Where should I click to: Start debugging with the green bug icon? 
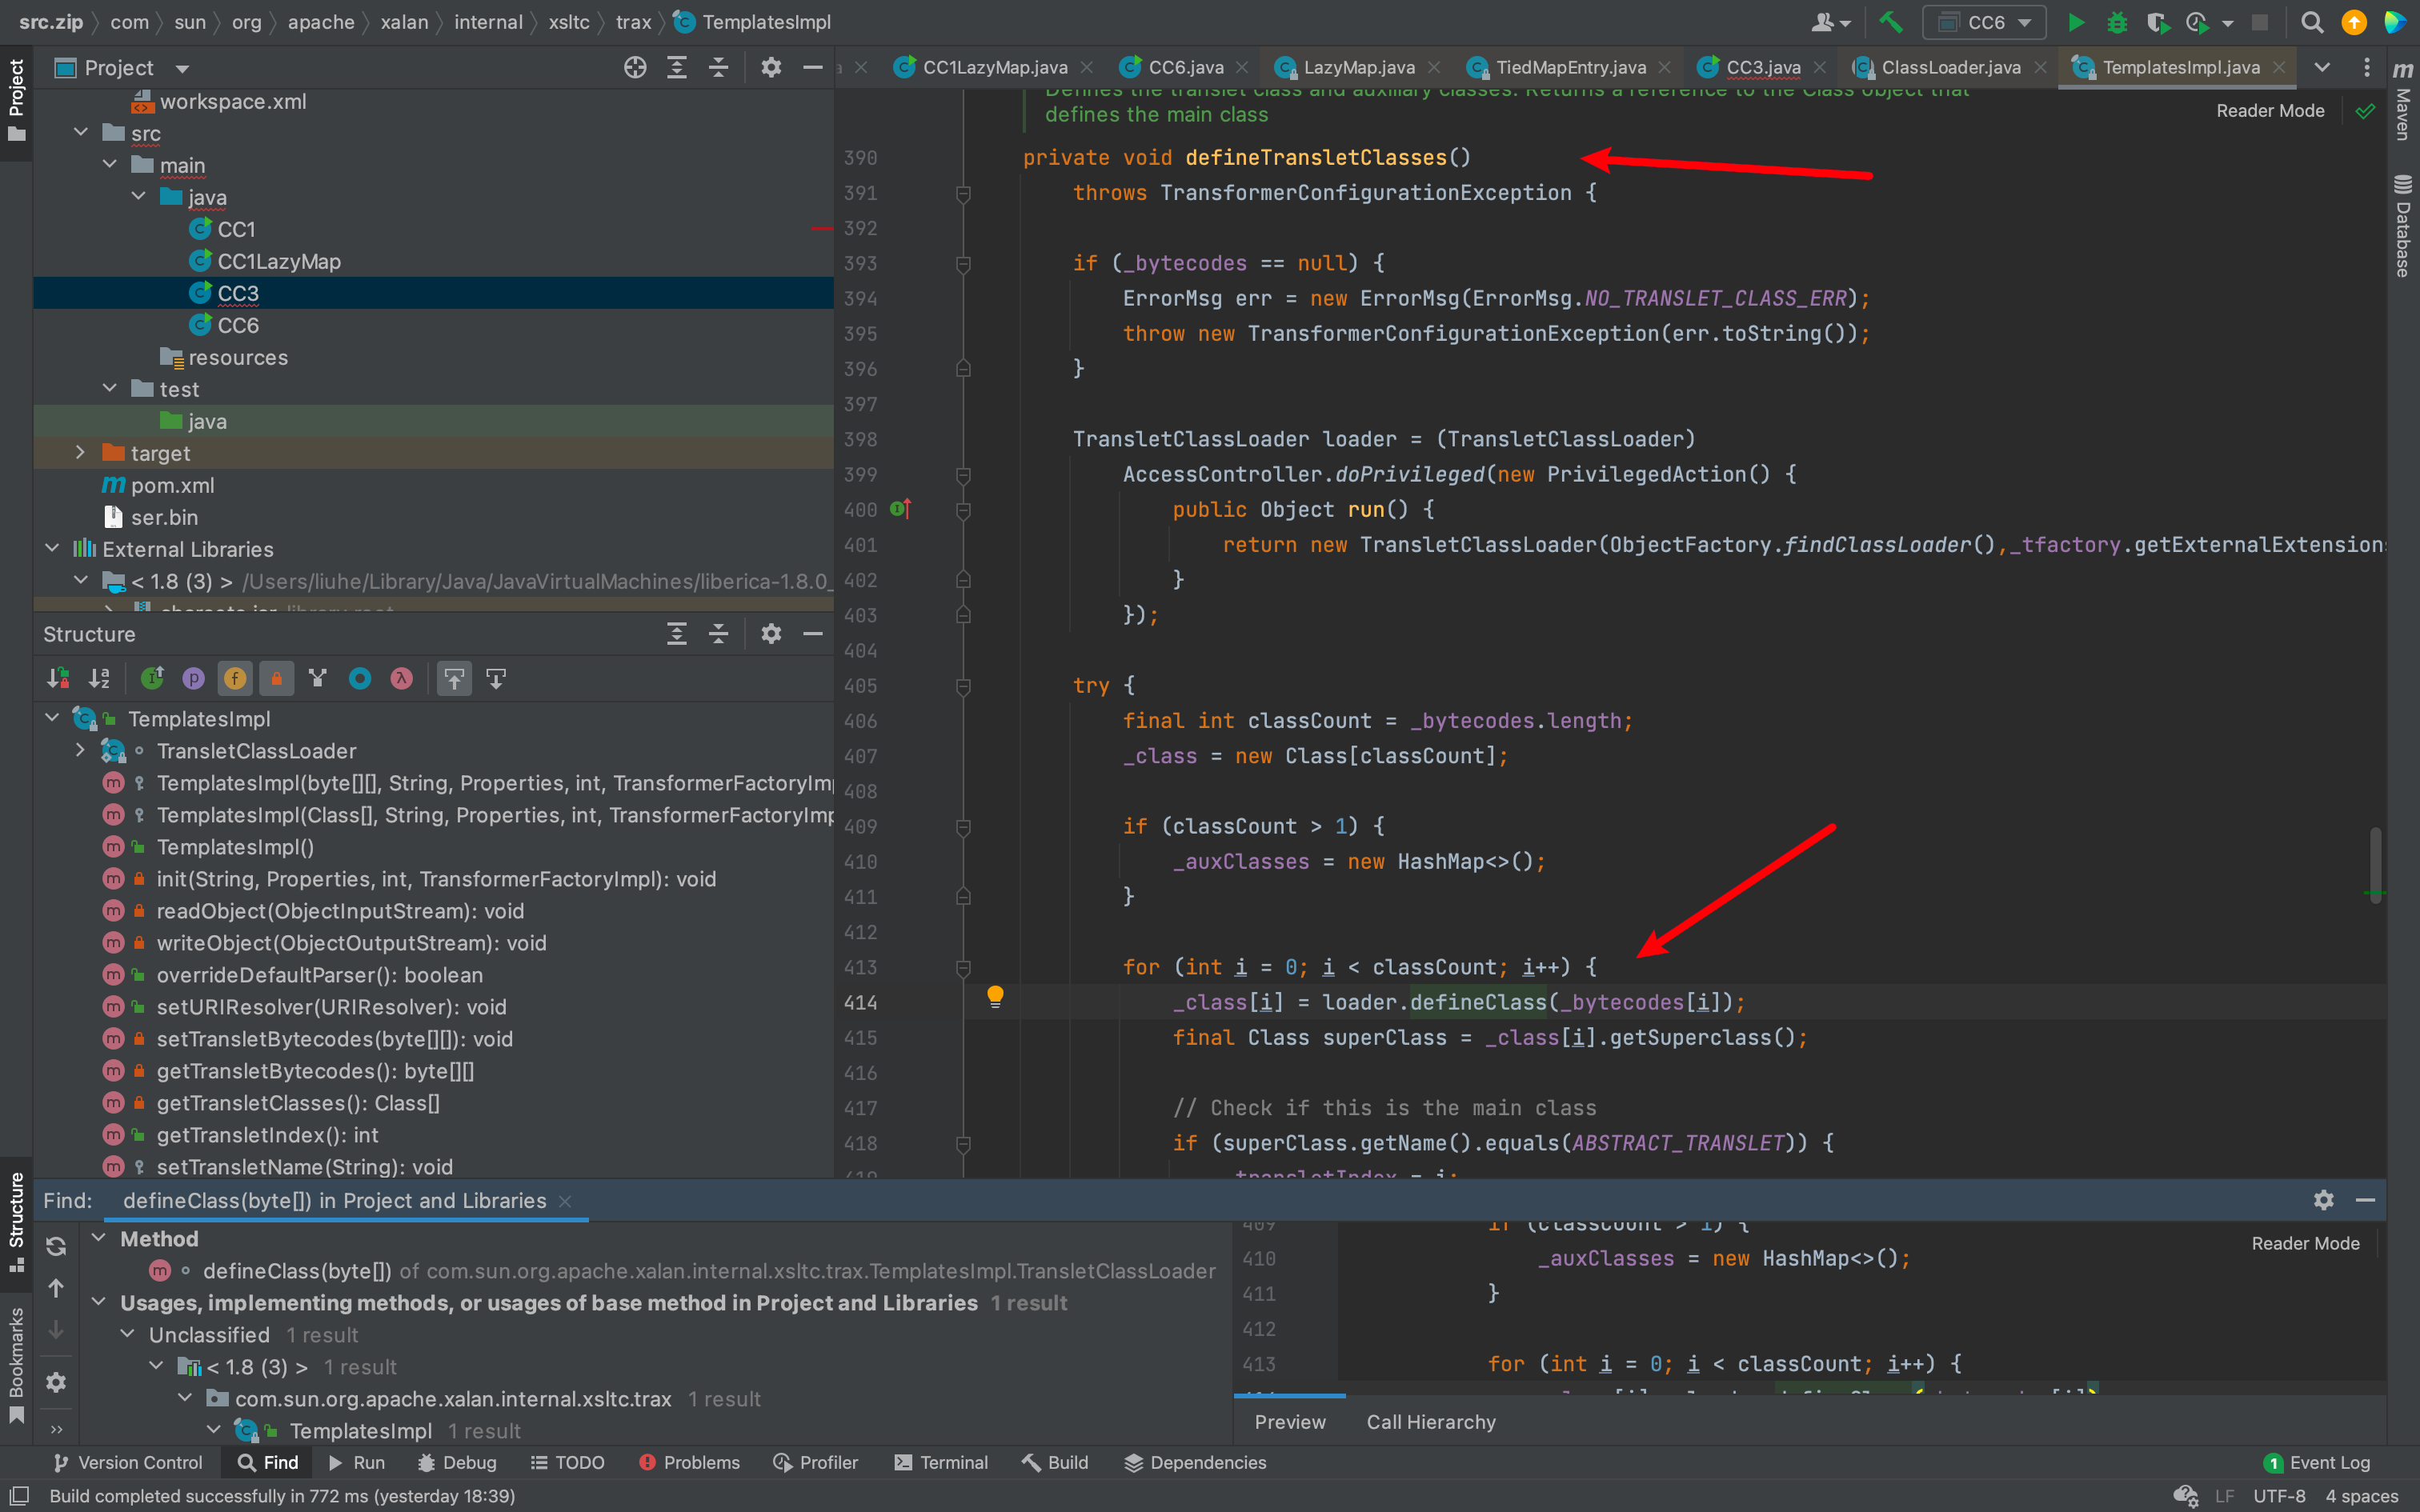coord(2117,22)
